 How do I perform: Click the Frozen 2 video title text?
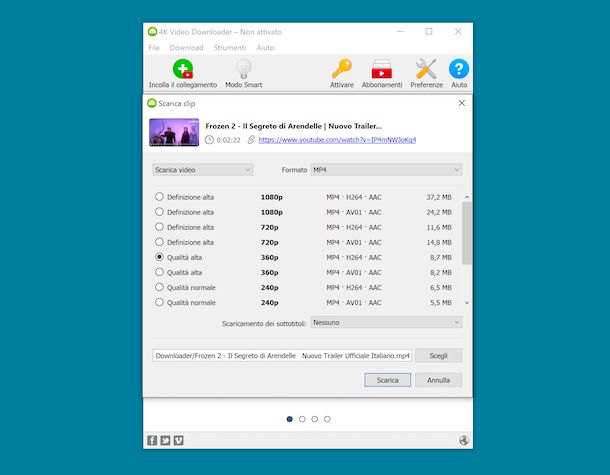[x=293, y=126]
